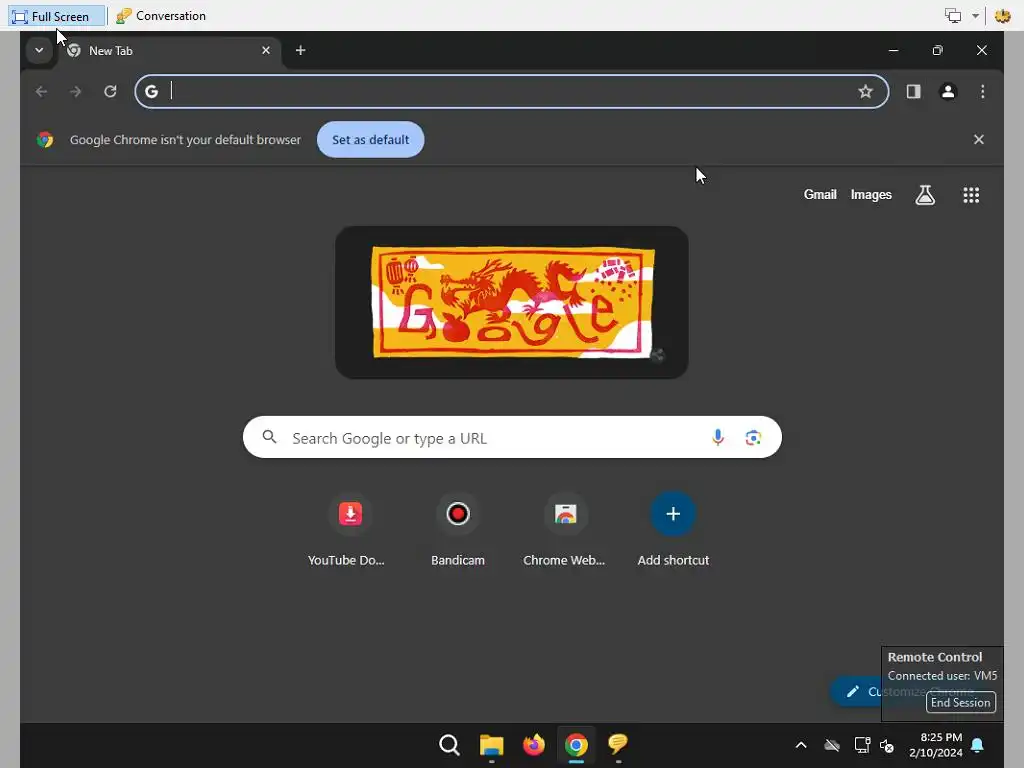Open the YouTube Do... shortcut
The image size is (1024, 768).
[x=350, y=530]
